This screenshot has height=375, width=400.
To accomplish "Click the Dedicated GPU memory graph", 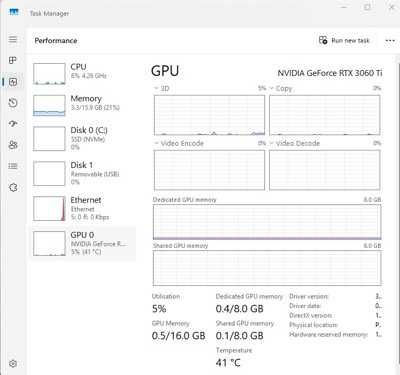I will 267,222.
